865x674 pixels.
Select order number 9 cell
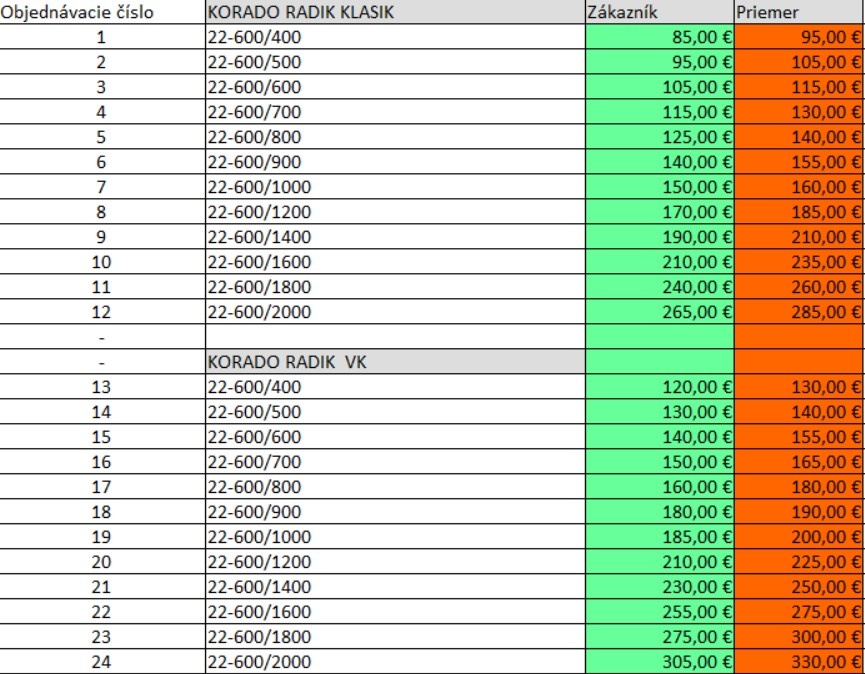tap(102, 237)
